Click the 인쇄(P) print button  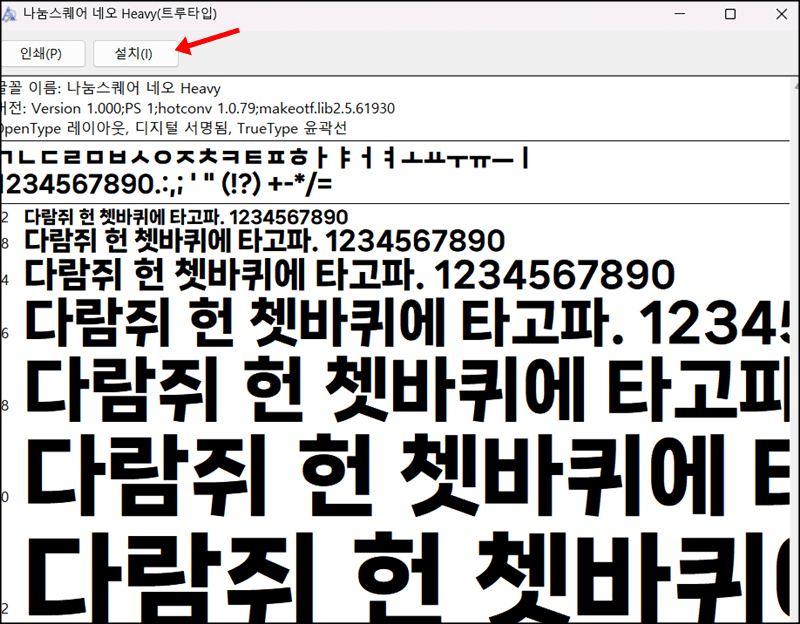pyautogui.click(x=42, y=54)
